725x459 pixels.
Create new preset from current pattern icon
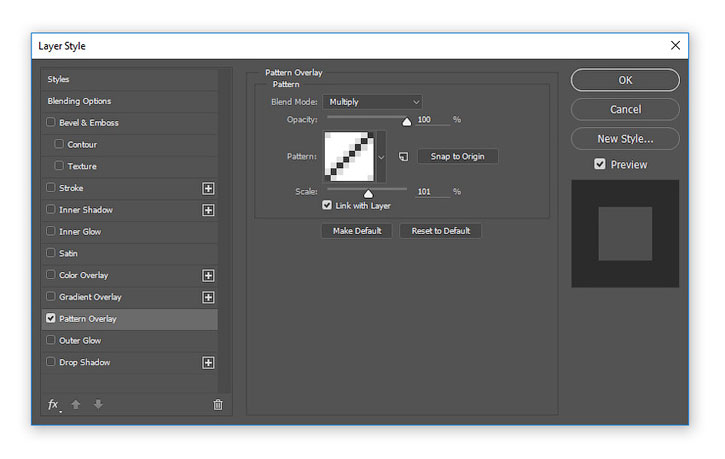403,157
